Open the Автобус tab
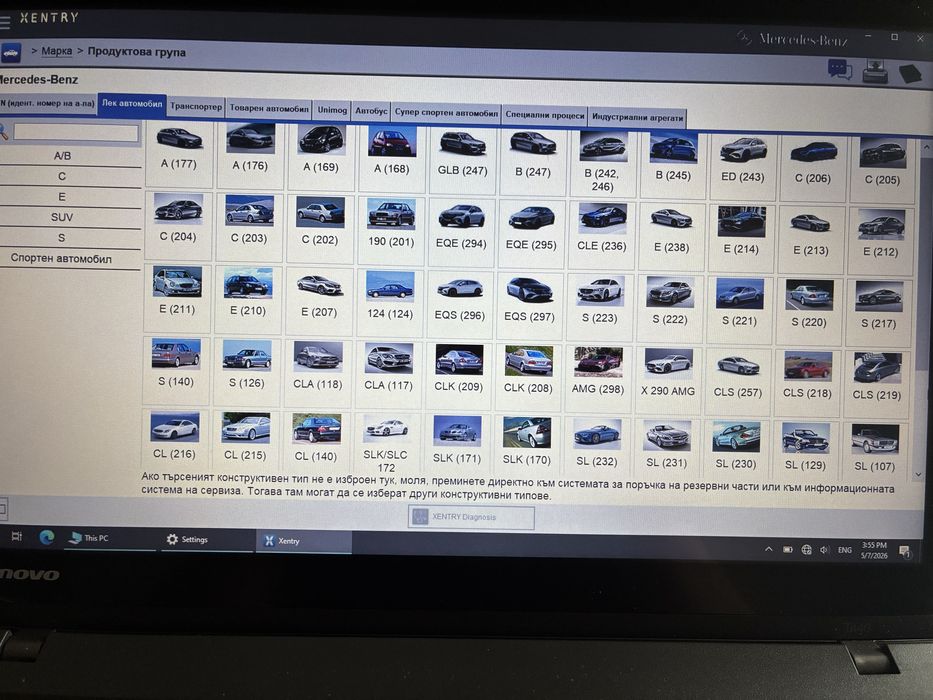 pyautogui.click(x=371, y=111)
